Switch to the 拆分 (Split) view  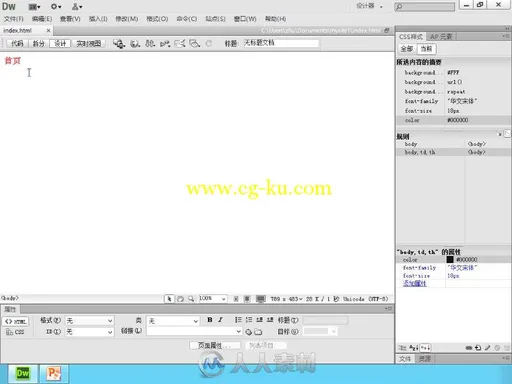[39, 43]
